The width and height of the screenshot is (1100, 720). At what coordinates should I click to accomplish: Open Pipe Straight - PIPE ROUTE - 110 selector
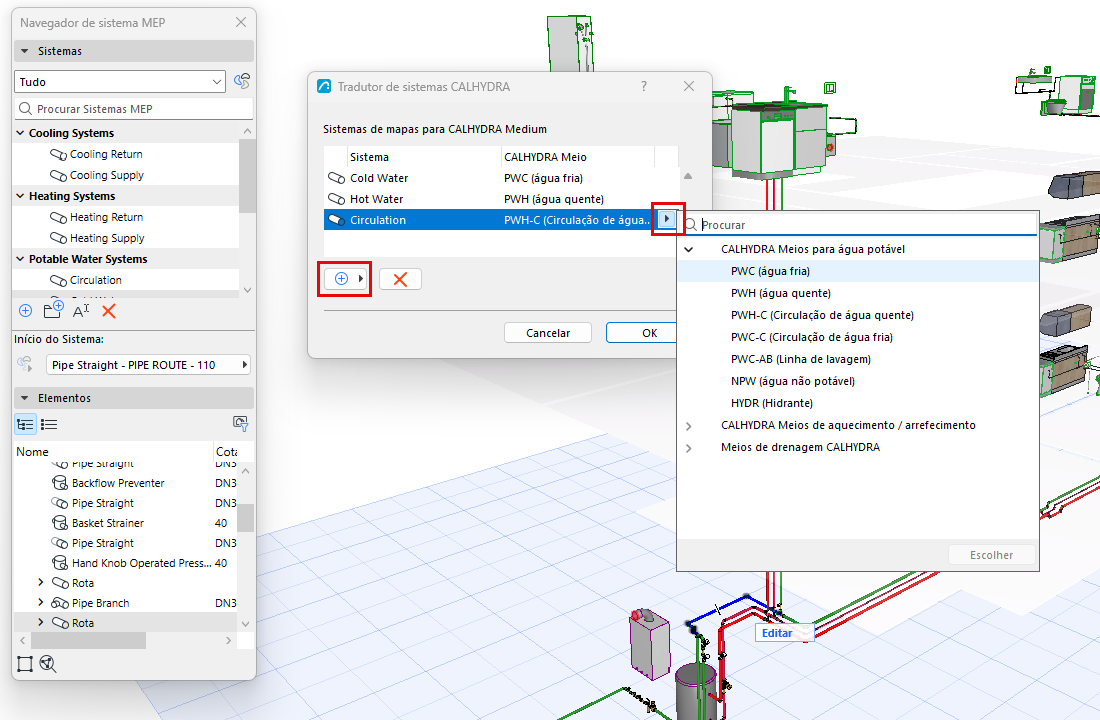[x=148, y=365]
